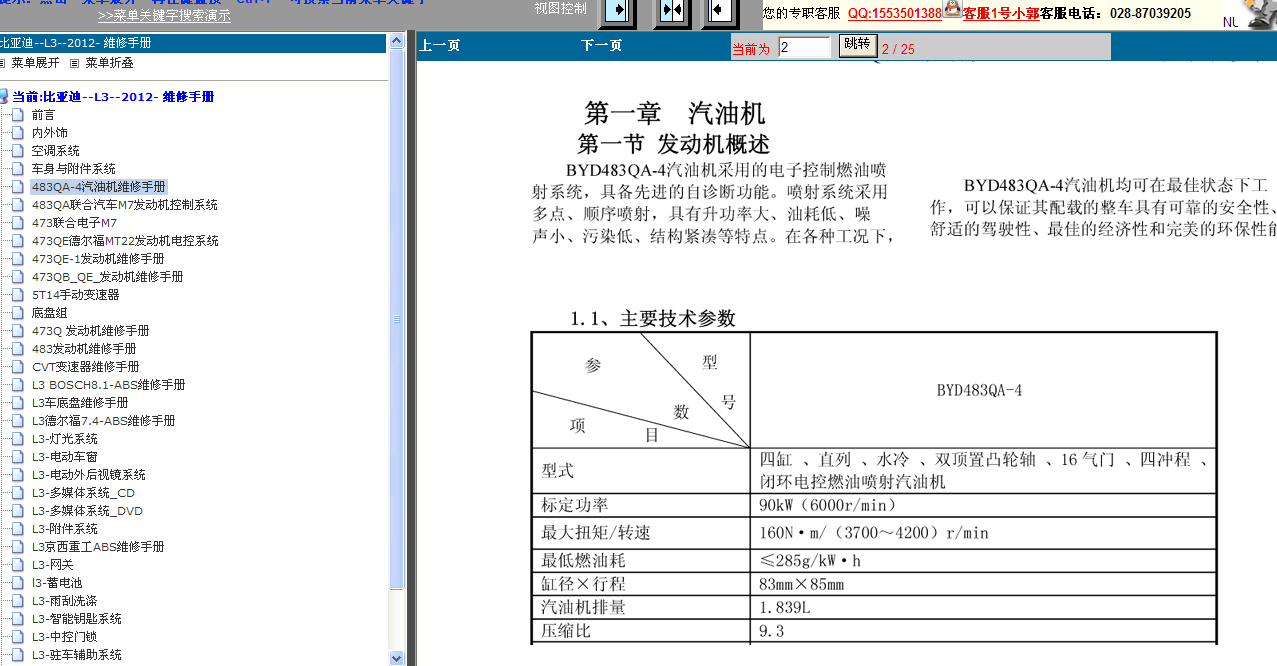Click the page icon beside 483QA-4汽油机维修手册

click(x=17, y=187)
